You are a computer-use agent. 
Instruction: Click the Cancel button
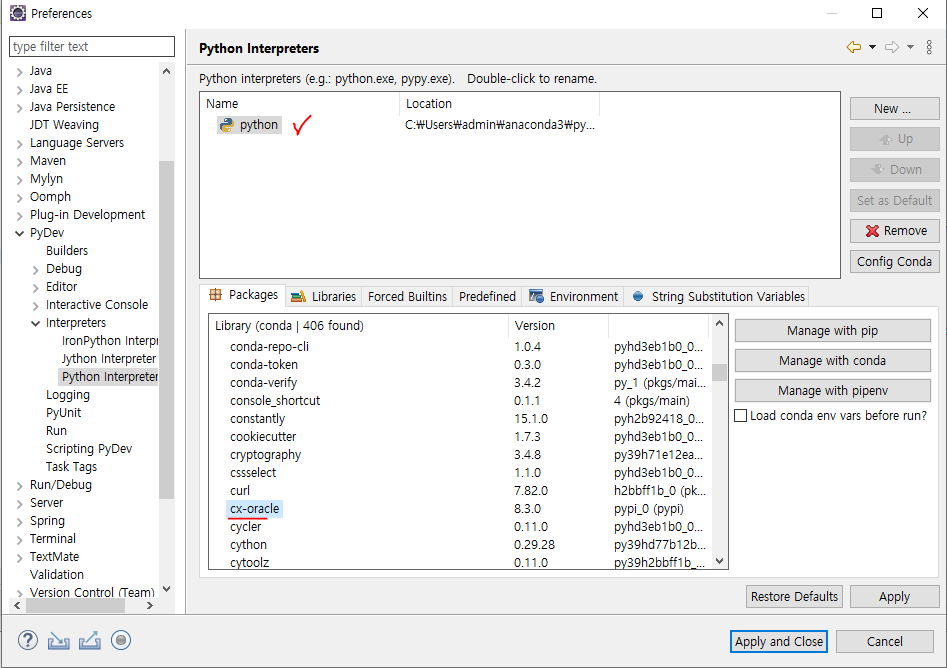[885, 641]
